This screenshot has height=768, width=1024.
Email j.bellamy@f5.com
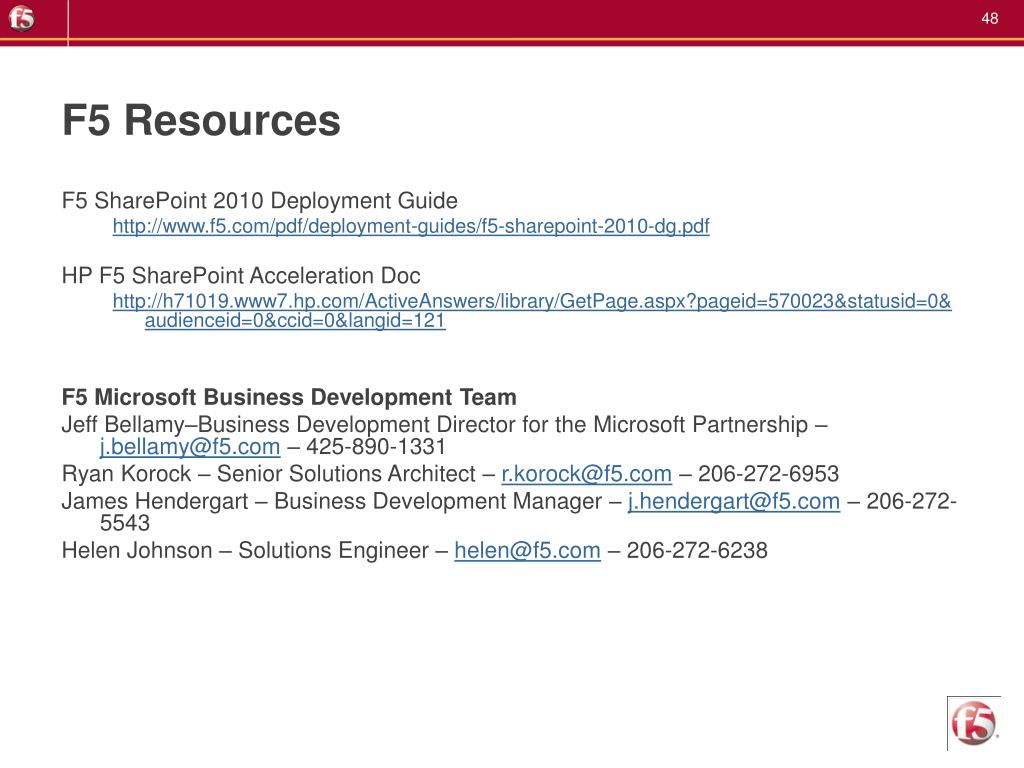(x=190, y=447)
